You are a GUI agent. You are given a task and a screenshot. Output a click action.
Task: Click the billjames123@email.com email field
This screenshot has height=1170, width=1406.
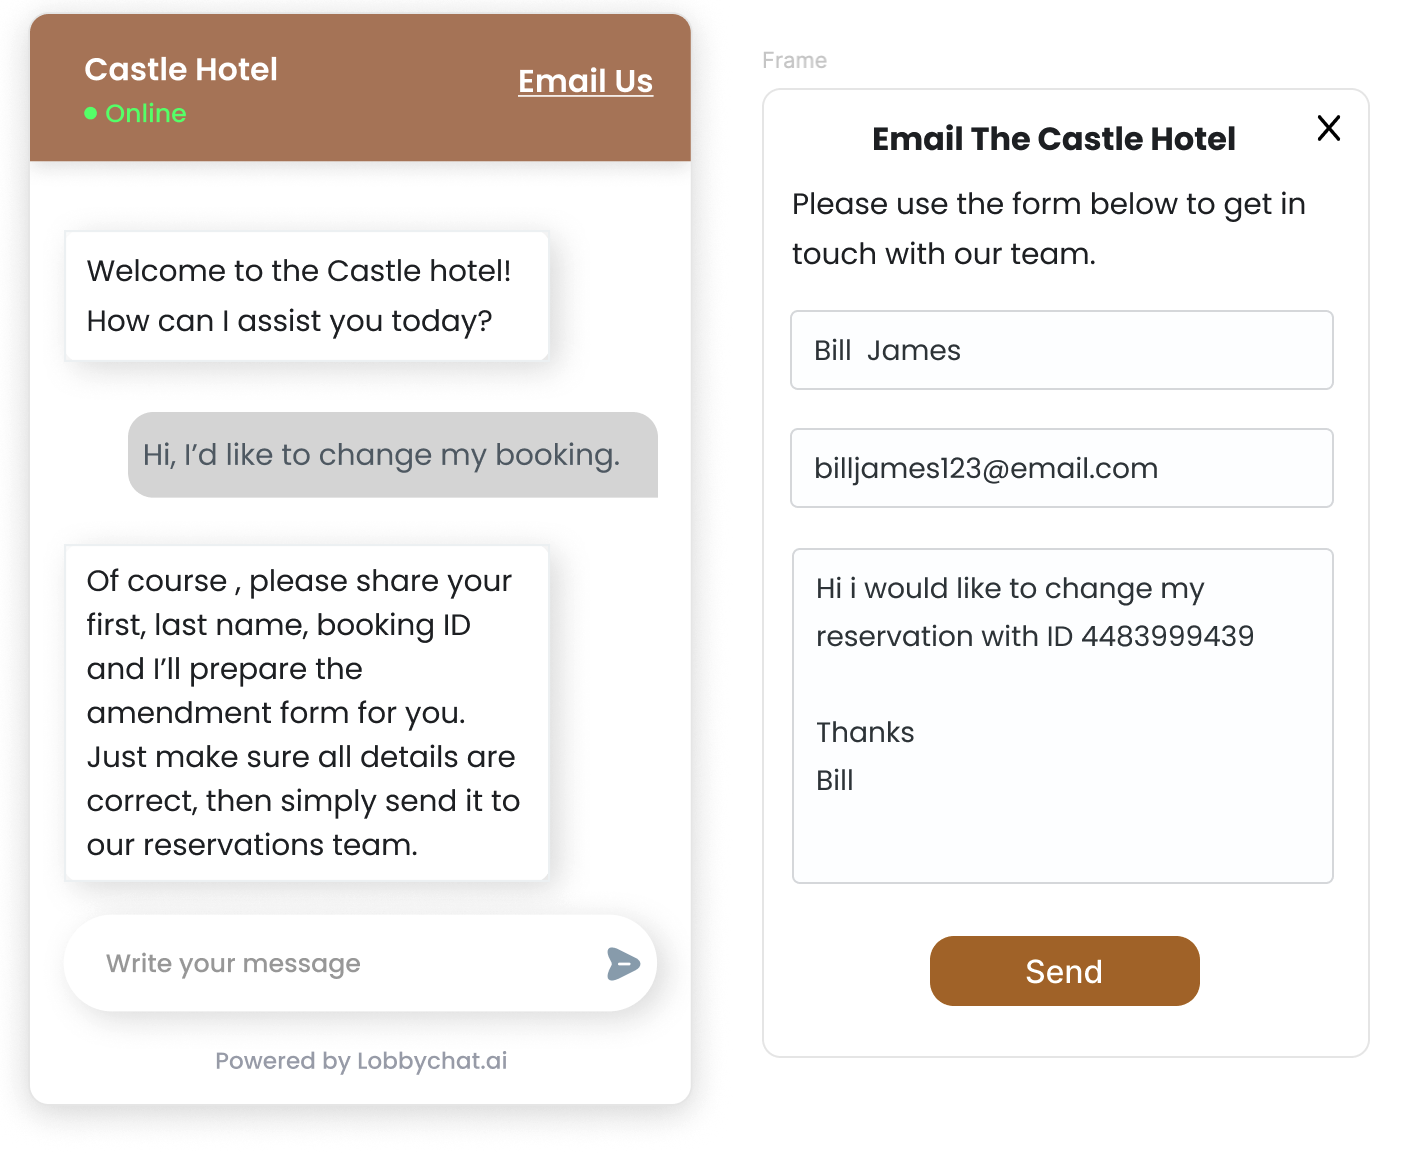(x=1061, y=468)
